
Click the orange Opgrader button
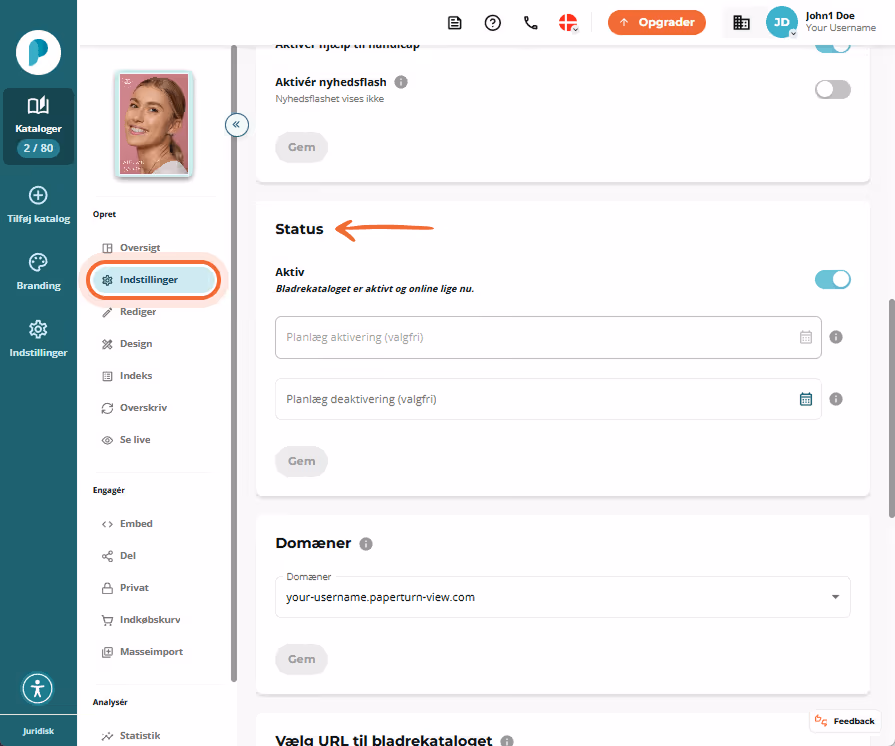tap(656, 22)
